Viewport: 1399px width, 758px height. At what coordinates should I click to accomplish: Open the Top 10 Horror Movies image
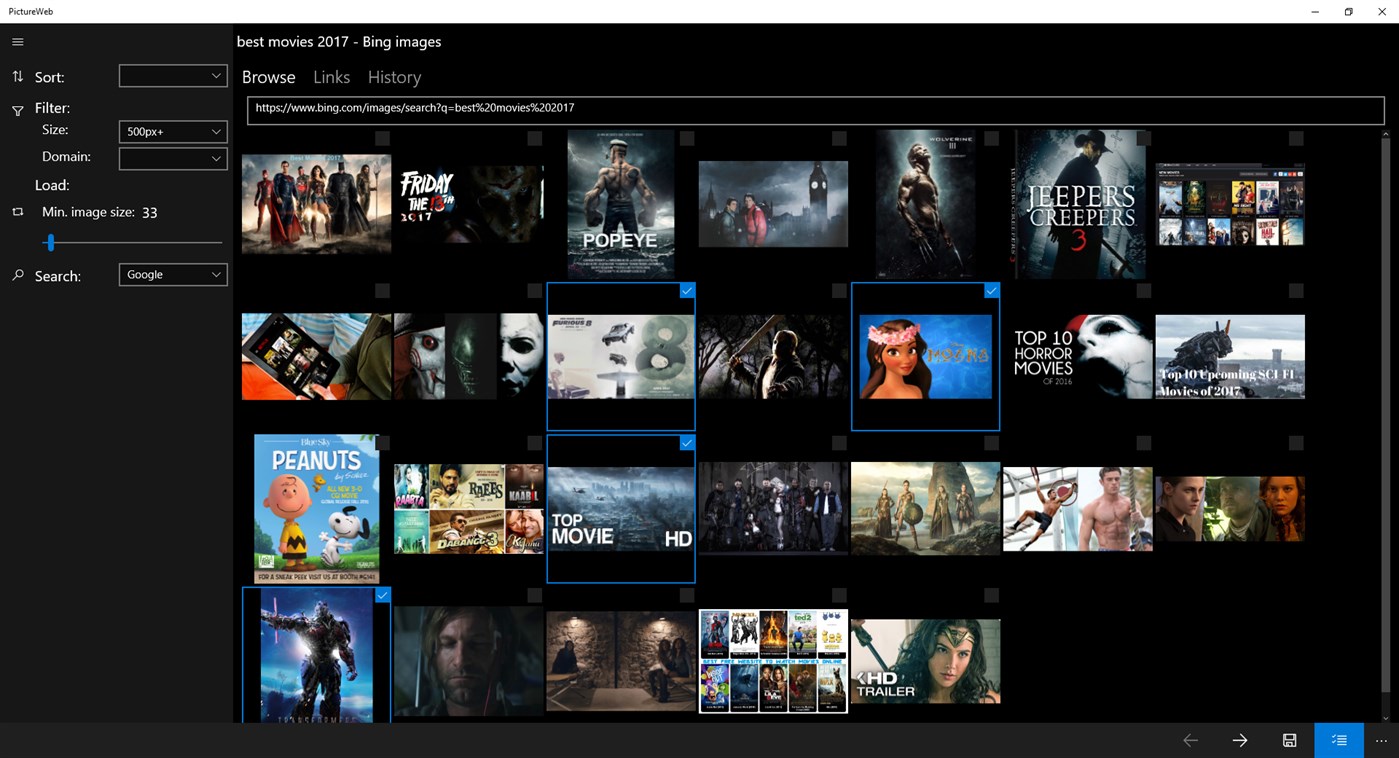tap(1078, 357)
